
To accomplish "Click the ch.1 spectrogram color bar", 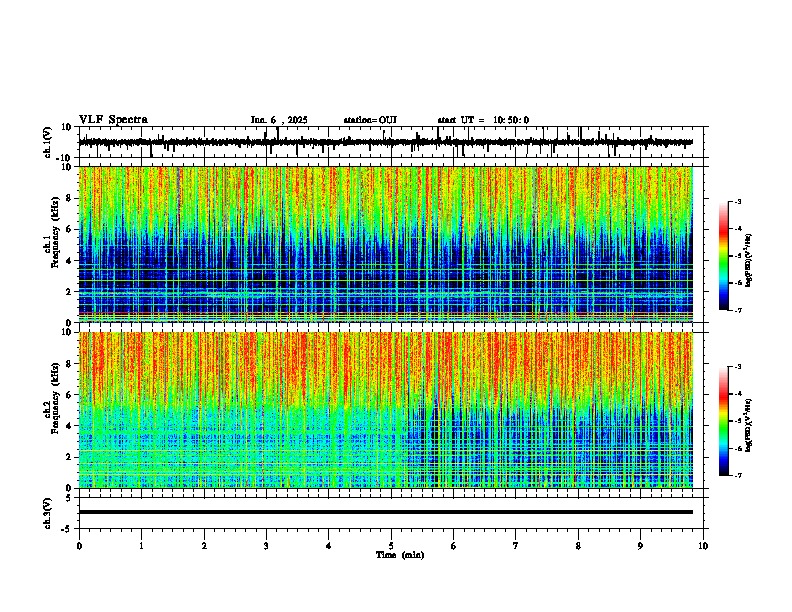I will coord(724,256).
